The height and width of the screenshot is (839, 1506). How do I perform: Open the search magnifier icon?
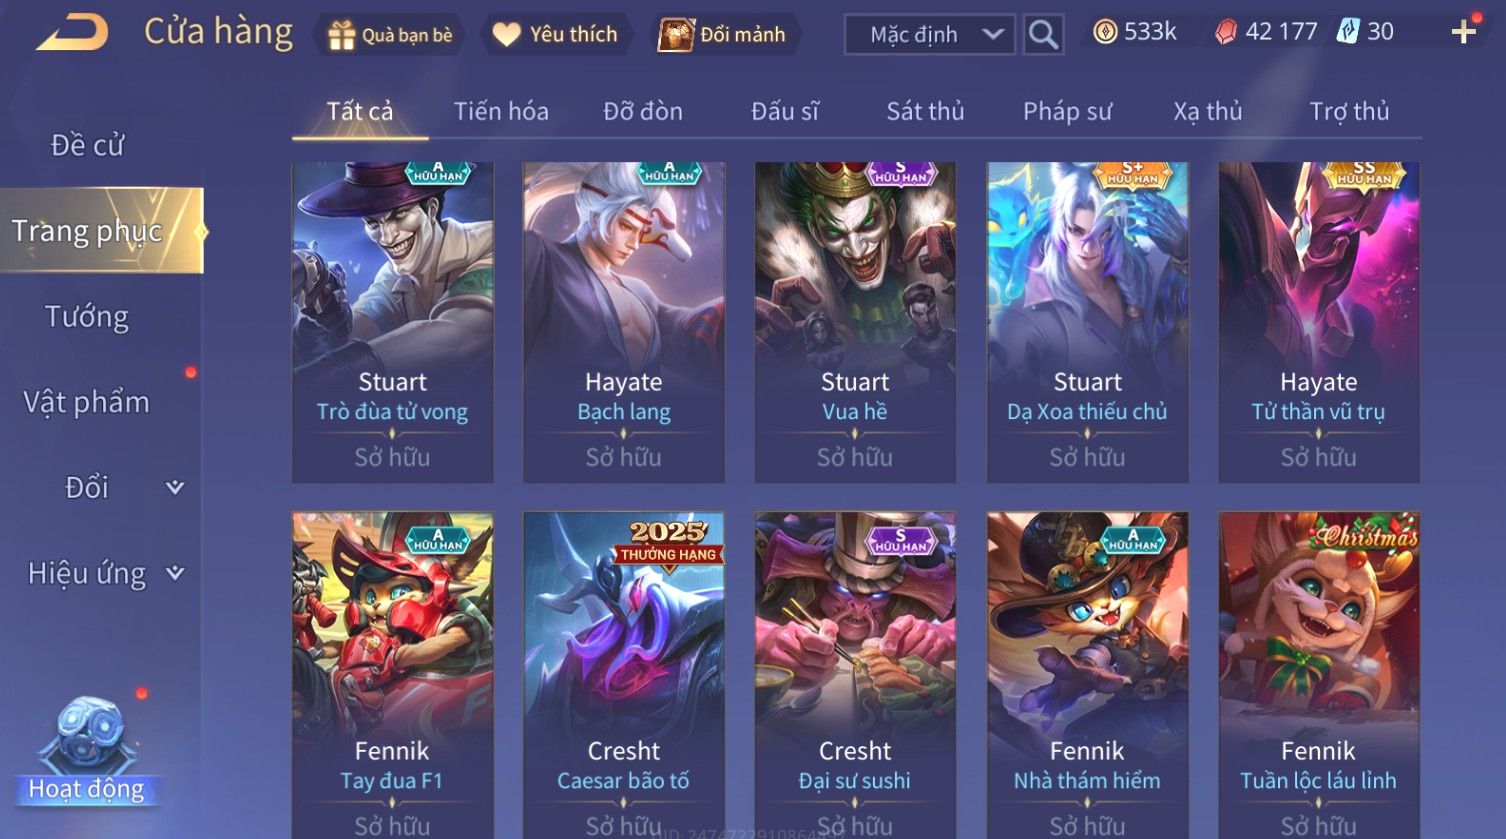(x=1043, y=35)
